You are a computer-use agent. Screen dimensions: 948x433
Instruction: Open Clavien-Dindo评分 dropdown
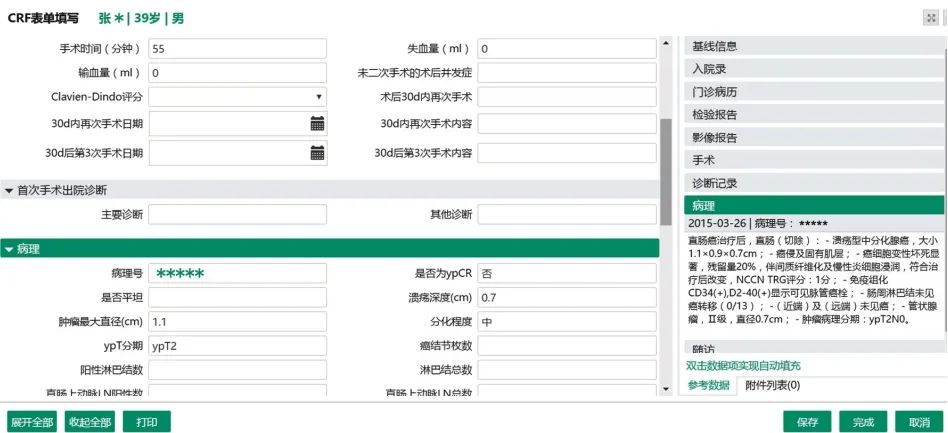[x=238, y=97]
